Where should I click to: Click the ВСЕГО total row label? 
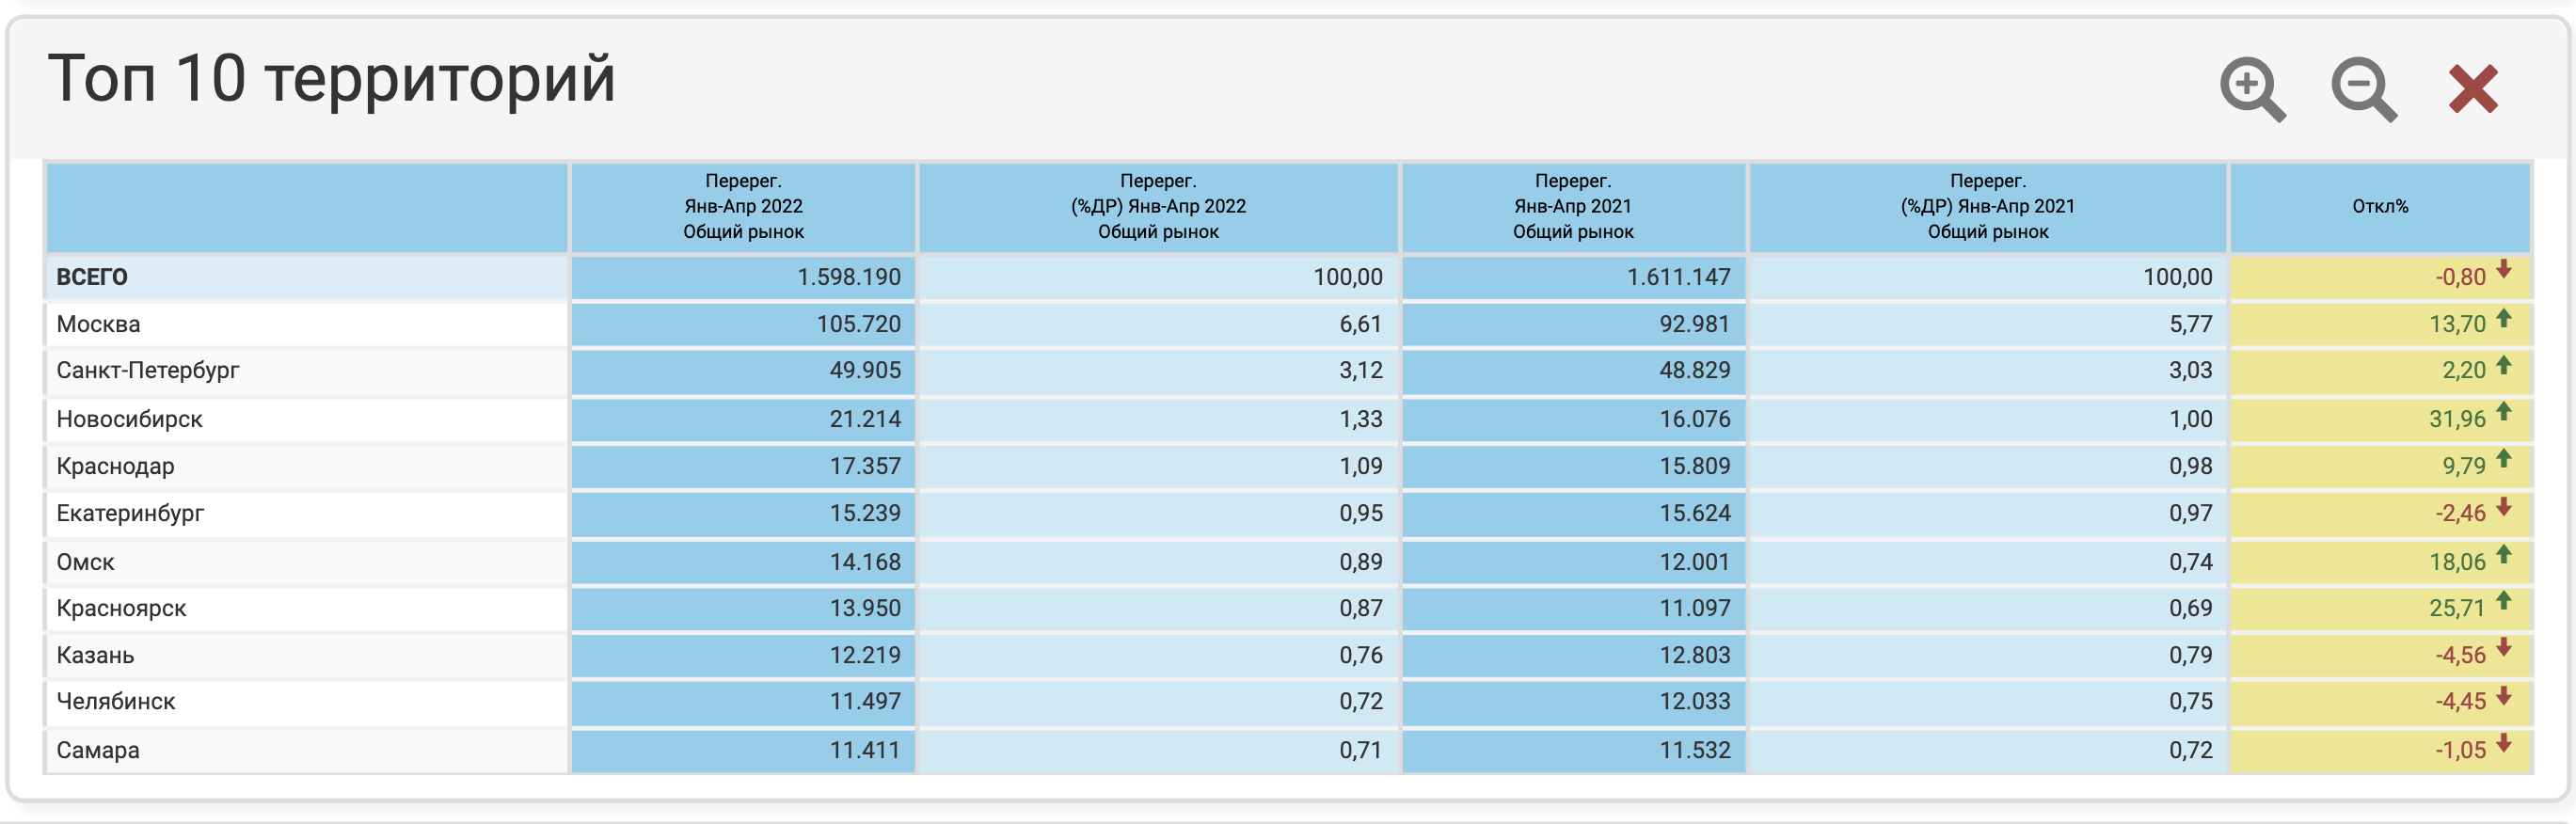(x=92, y=277)
